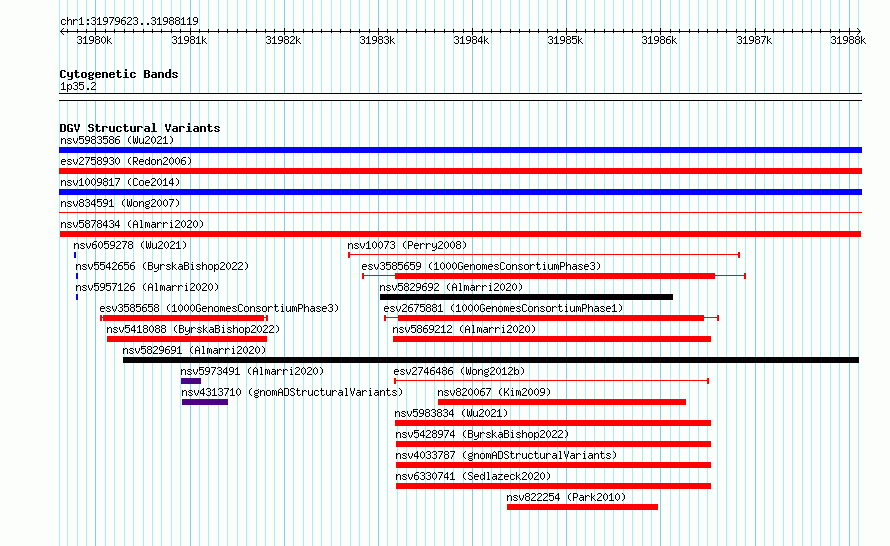Open nsv5829692 (Almarri2020) label
Screen dimensions: 890x546
pyautogui.click(x=451, y=287)
